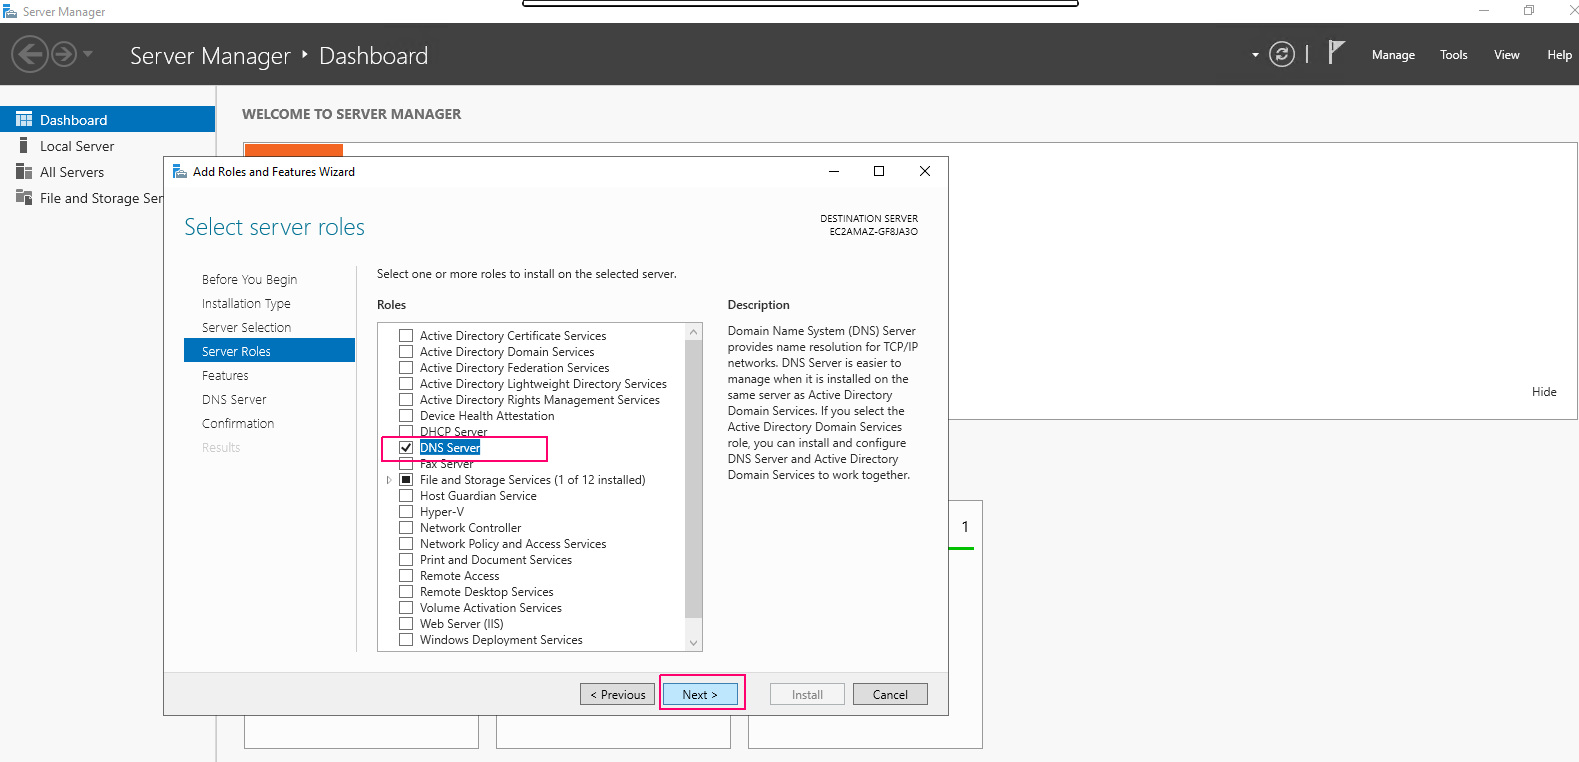Image resolution: width=1579 pixels, height=762 pixels.
Task: Click the roles list scroll down arrow
Action: [x=694, y=643]
